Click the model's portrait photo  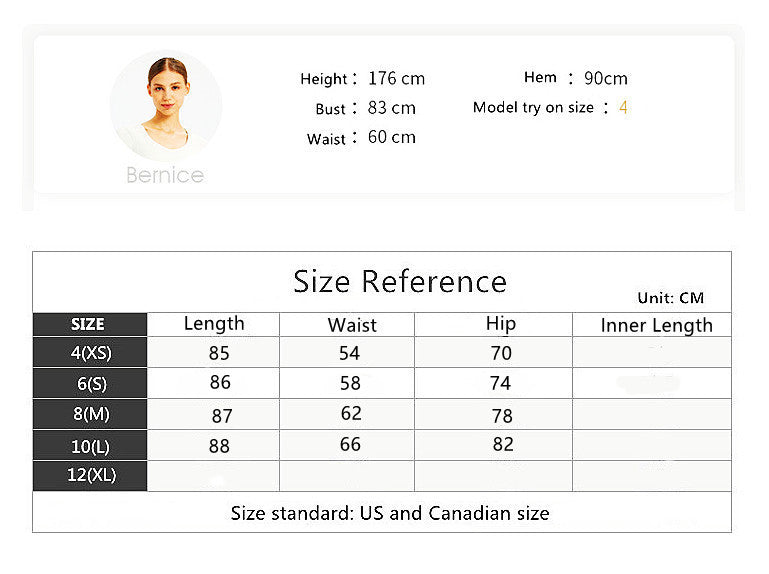point(165,105)
